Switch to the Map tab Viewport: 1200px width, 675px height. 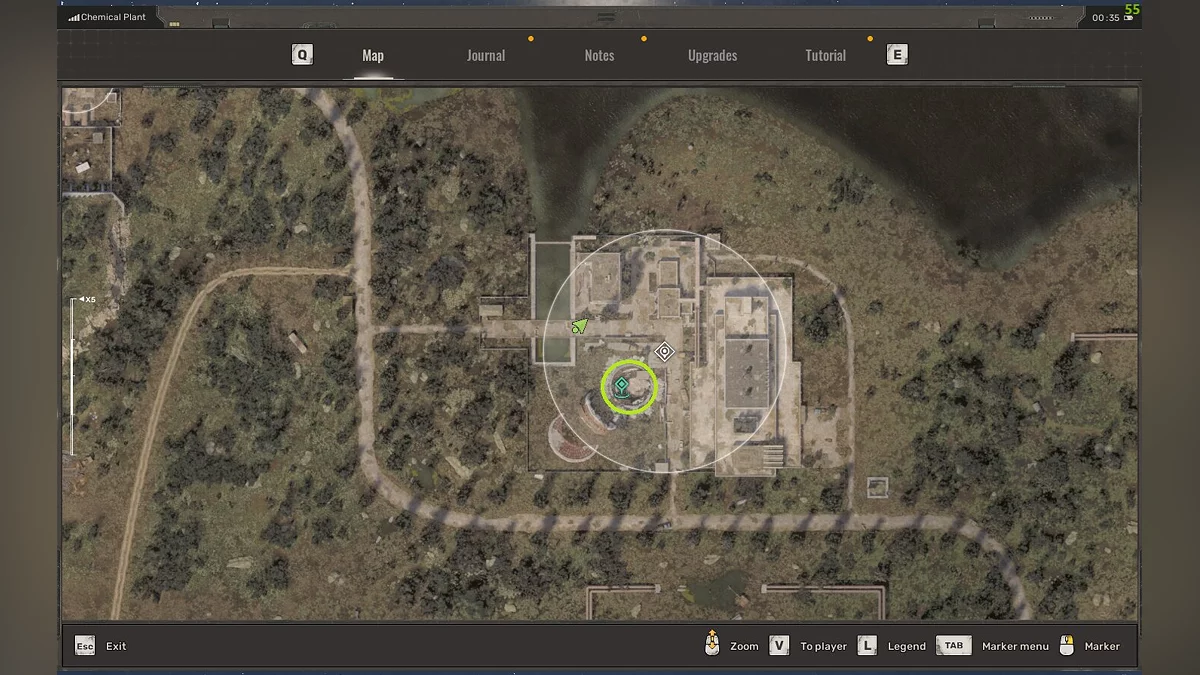(373, 56)
